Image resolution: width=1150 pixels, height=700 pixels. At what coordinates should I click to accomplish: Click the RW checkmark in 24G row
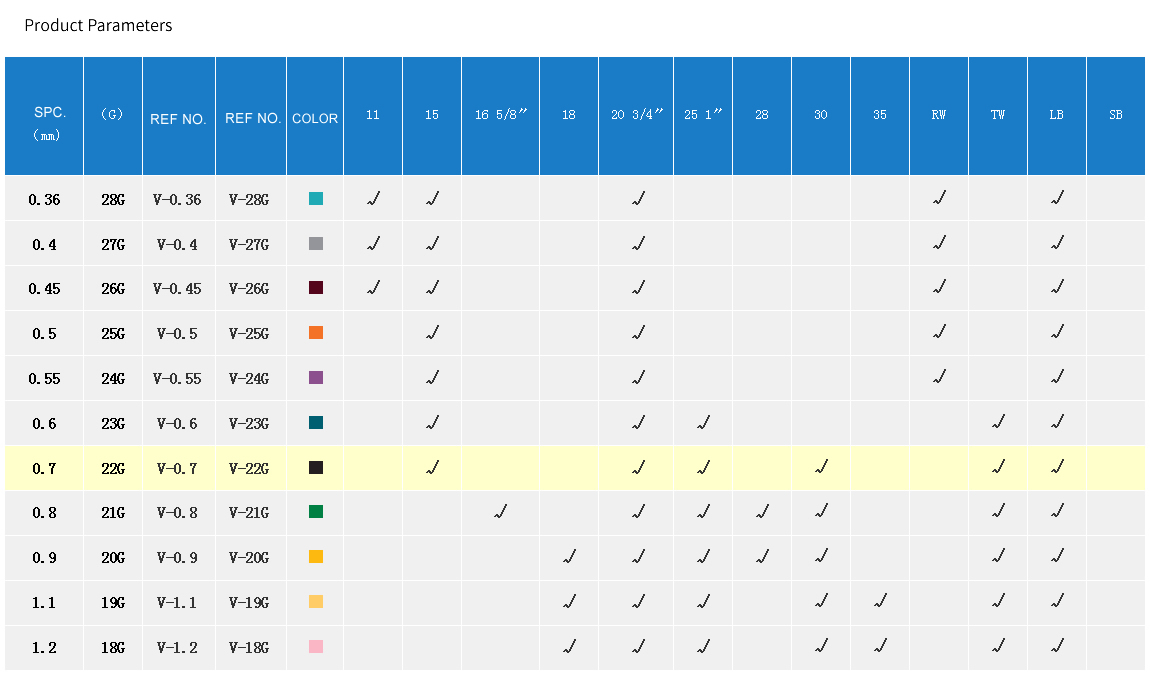(939, 378)
